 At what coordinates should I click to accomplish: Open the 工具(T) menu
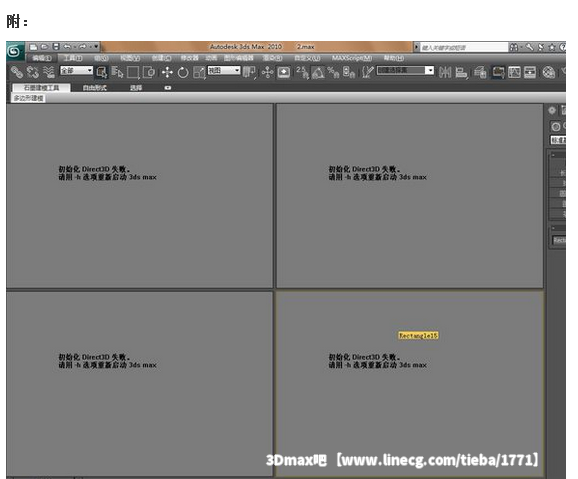pyautogui.click(x=73, y=58)
